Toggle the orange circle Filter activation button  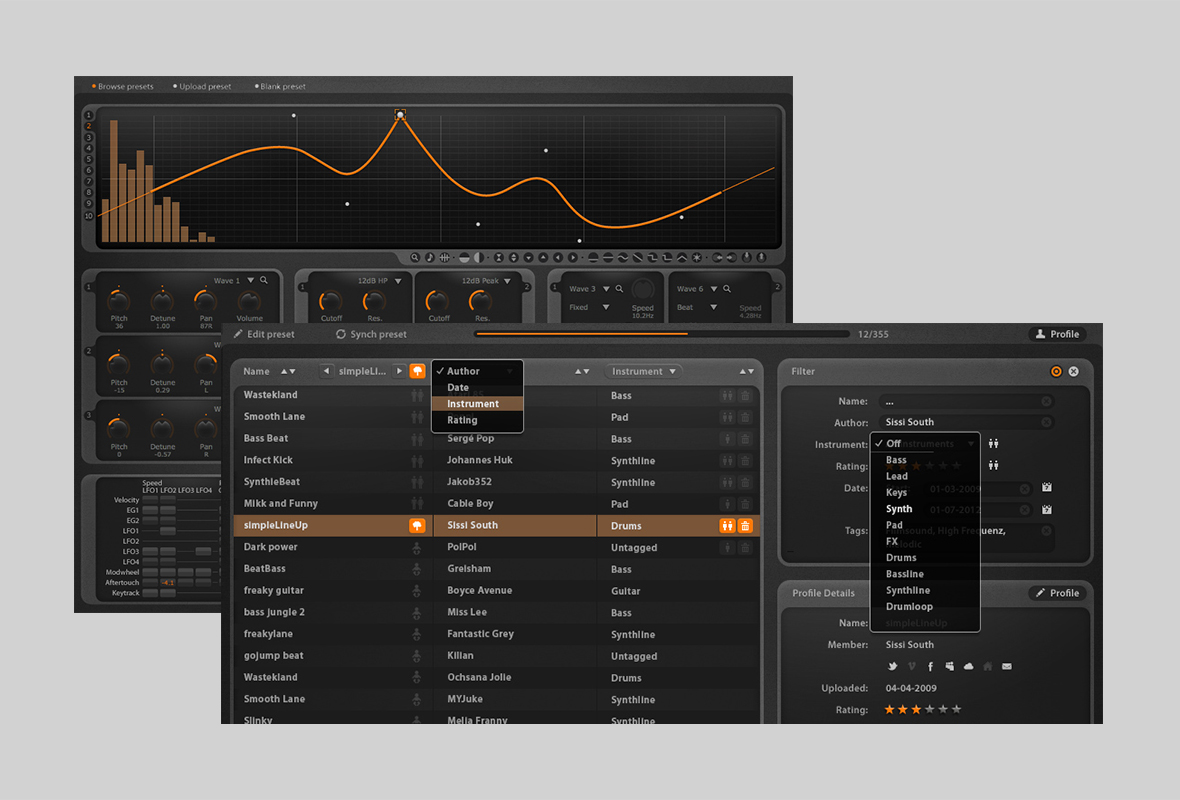click(x=1056, y=371)
